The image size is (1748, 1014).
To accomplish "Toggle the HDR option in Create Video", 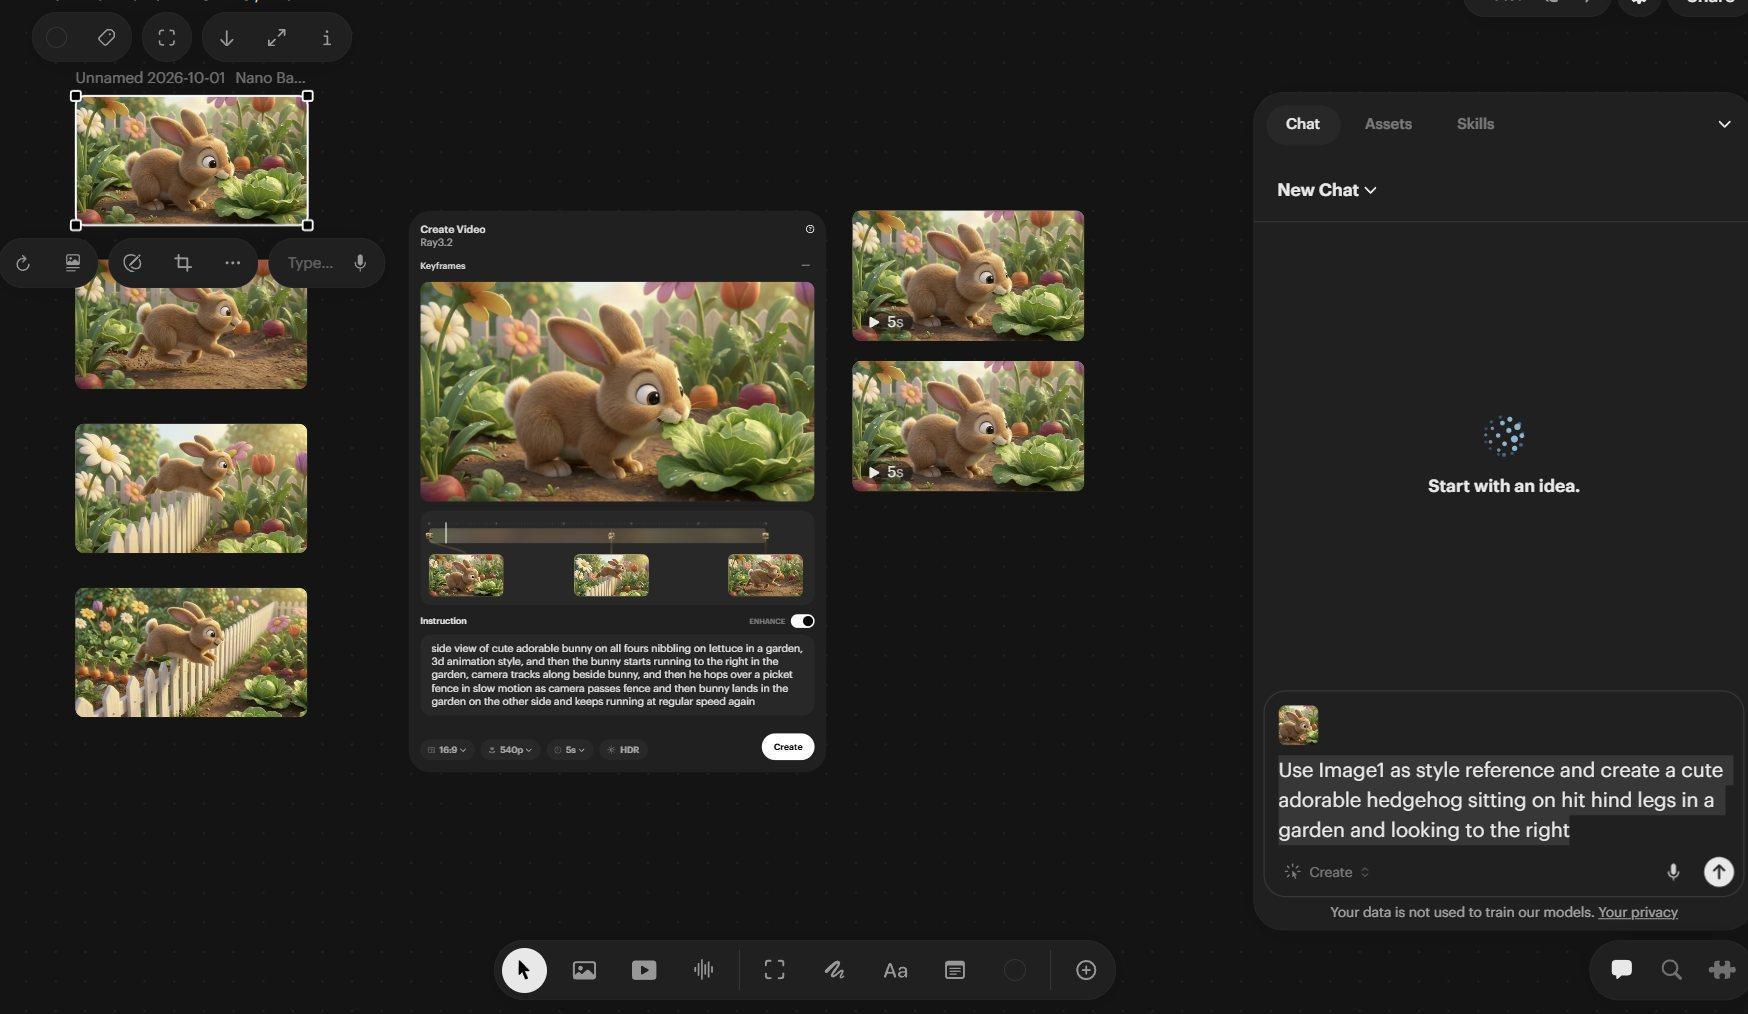I will coord(623,750).
